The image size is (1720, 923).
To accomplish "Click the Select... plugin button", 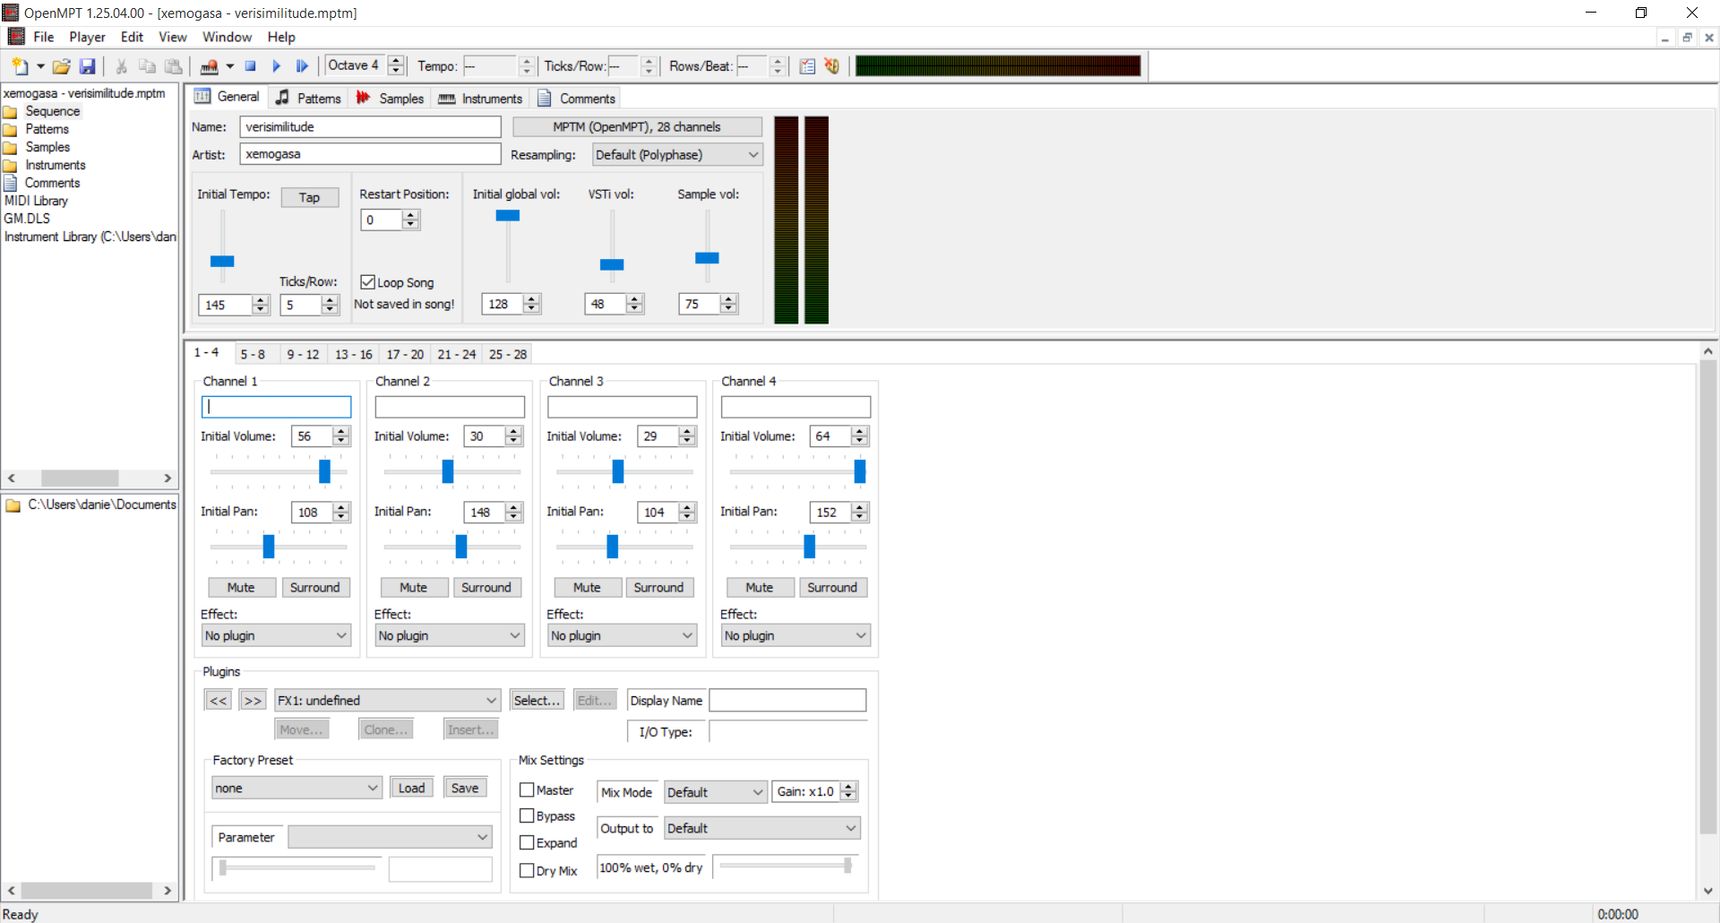I will coord(537,701).
